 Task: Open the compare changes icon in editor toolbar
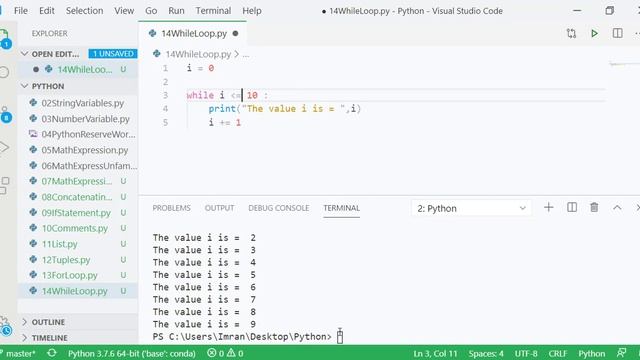tap(571, 33)
